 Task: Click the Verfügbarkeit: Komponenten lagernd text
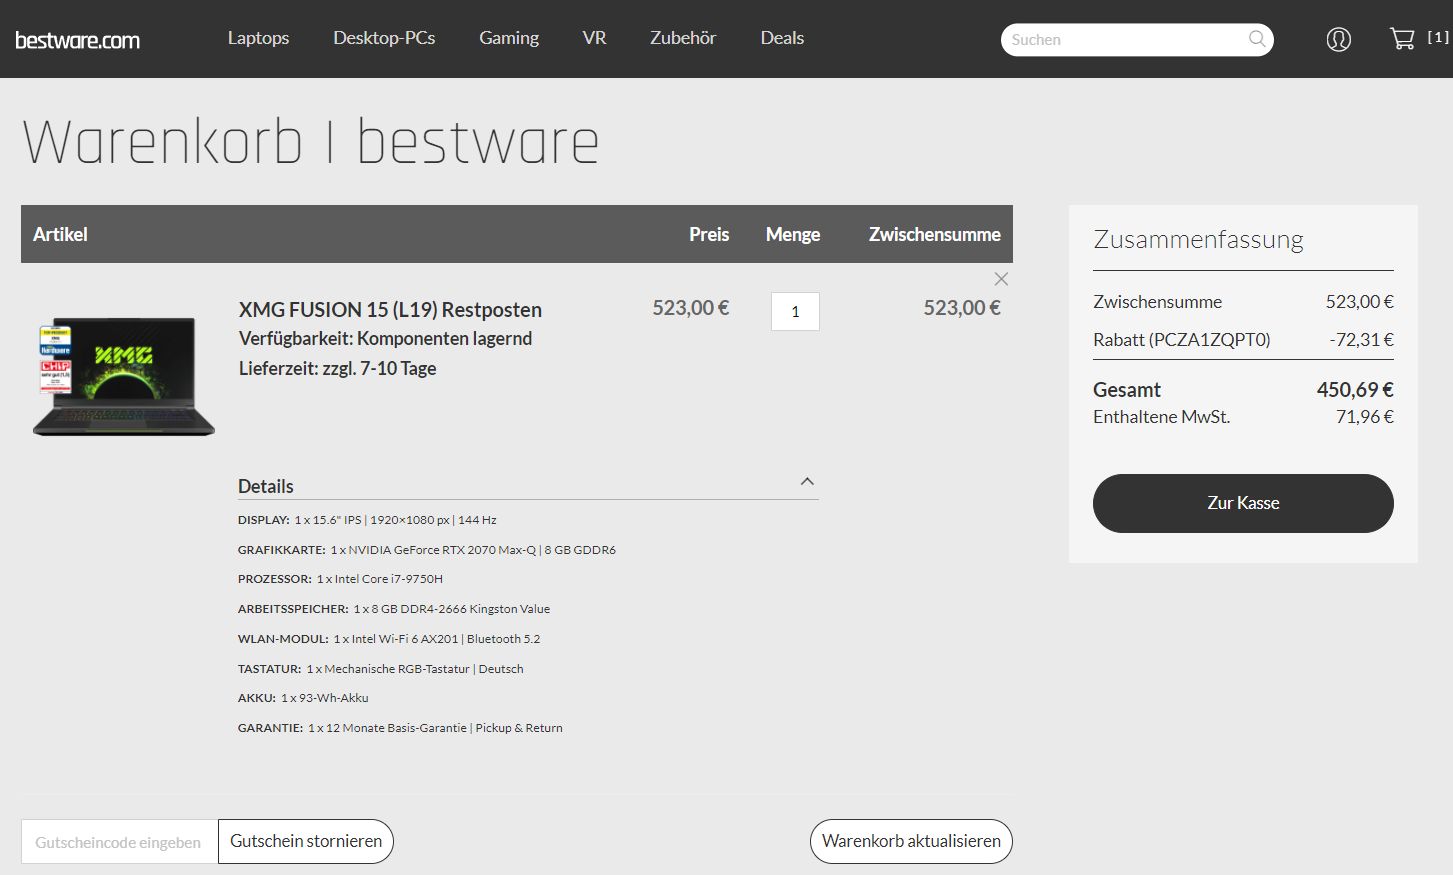point(385,338)
